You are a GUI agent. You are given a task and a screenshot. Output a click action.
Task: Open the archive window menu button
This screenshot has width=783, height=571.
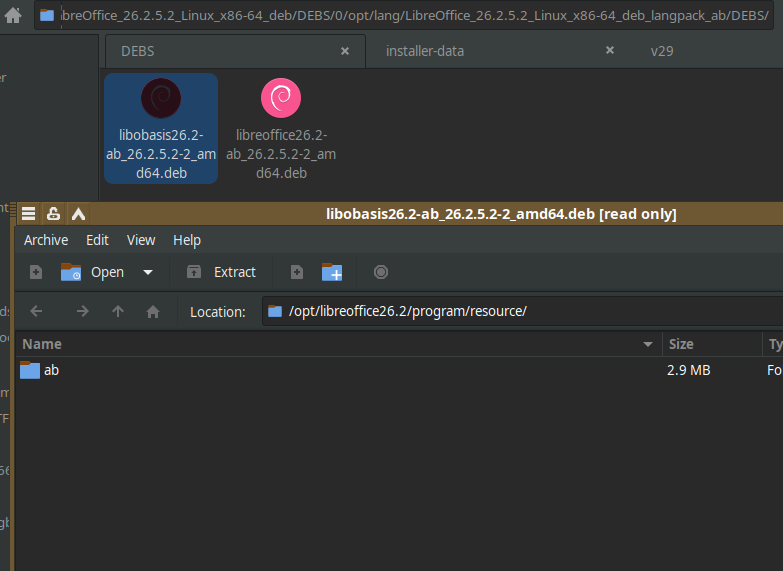tap(28, 214)
